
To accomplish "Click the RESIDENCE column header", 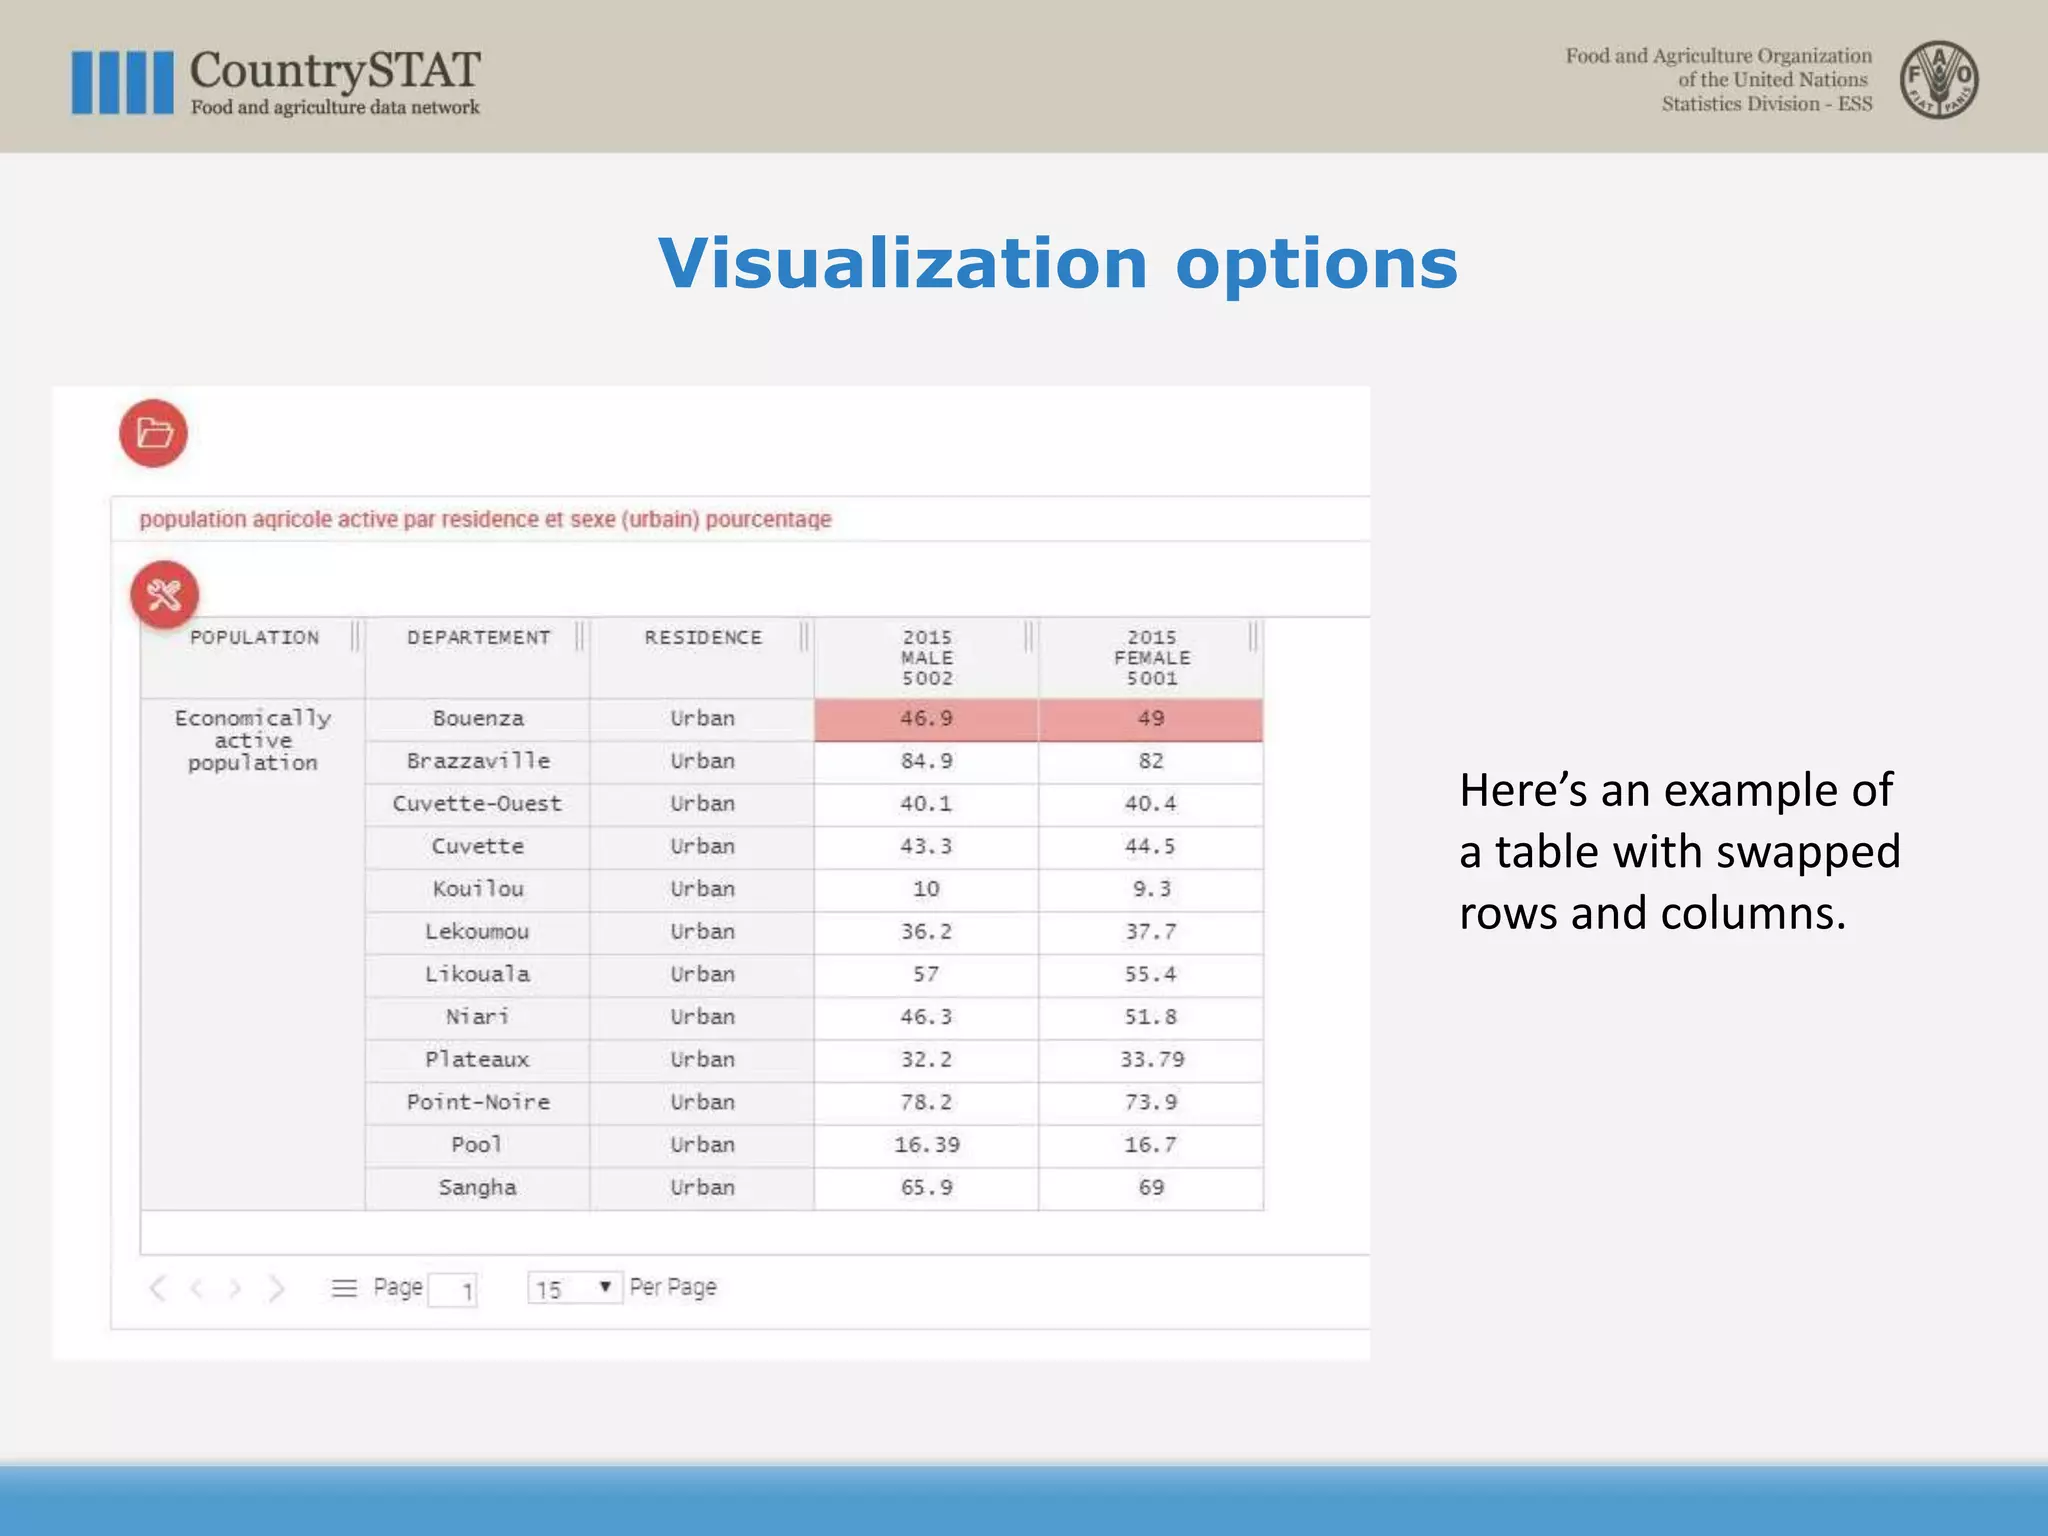I will pyautogui.click(x=702, y=638).
